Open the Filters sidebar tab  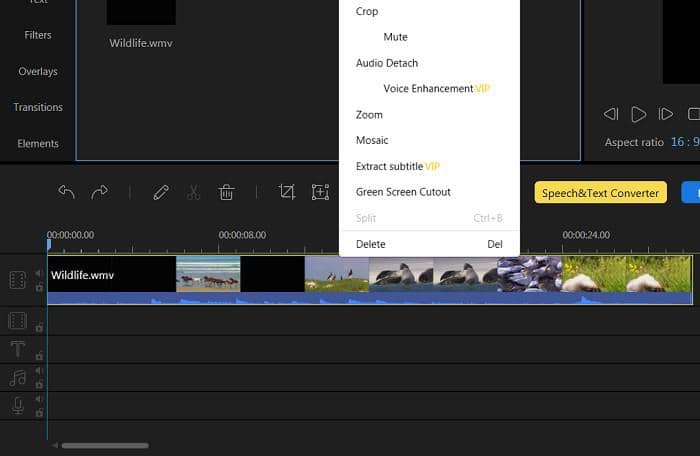tap(38, 35)
